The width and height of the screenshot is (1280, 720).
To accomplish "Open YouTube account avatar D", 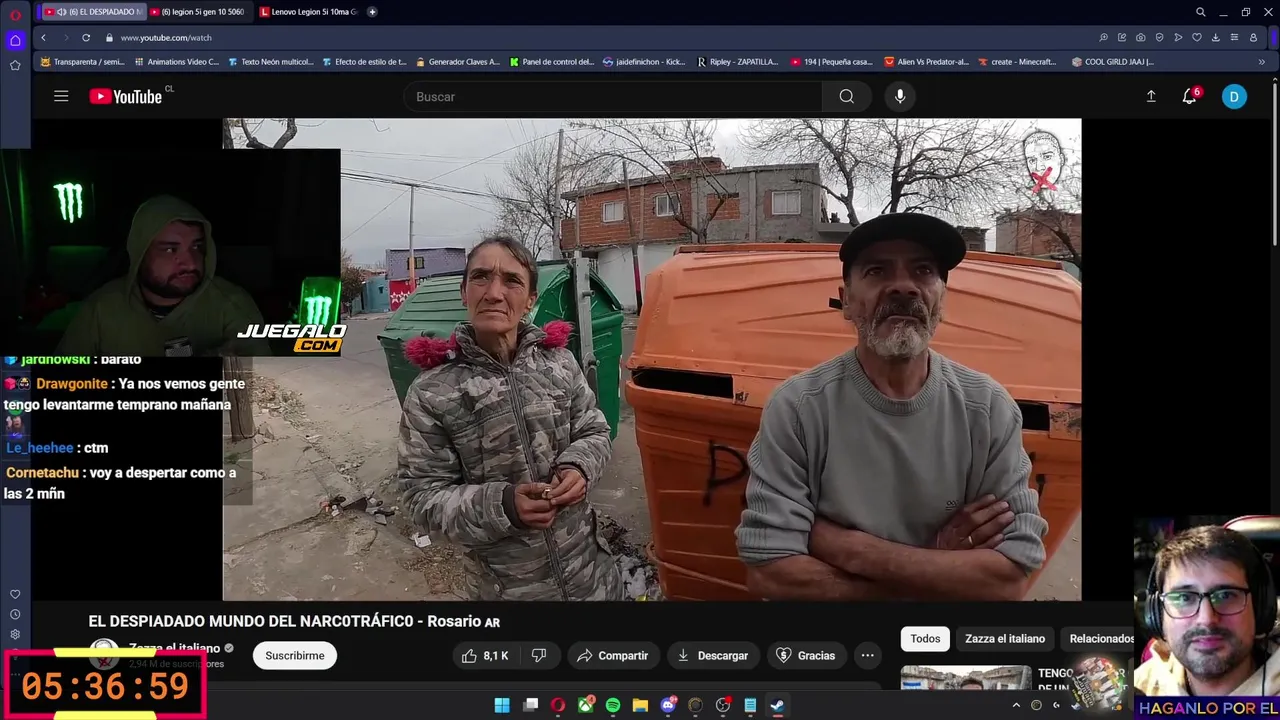I will click(1234, 96).
